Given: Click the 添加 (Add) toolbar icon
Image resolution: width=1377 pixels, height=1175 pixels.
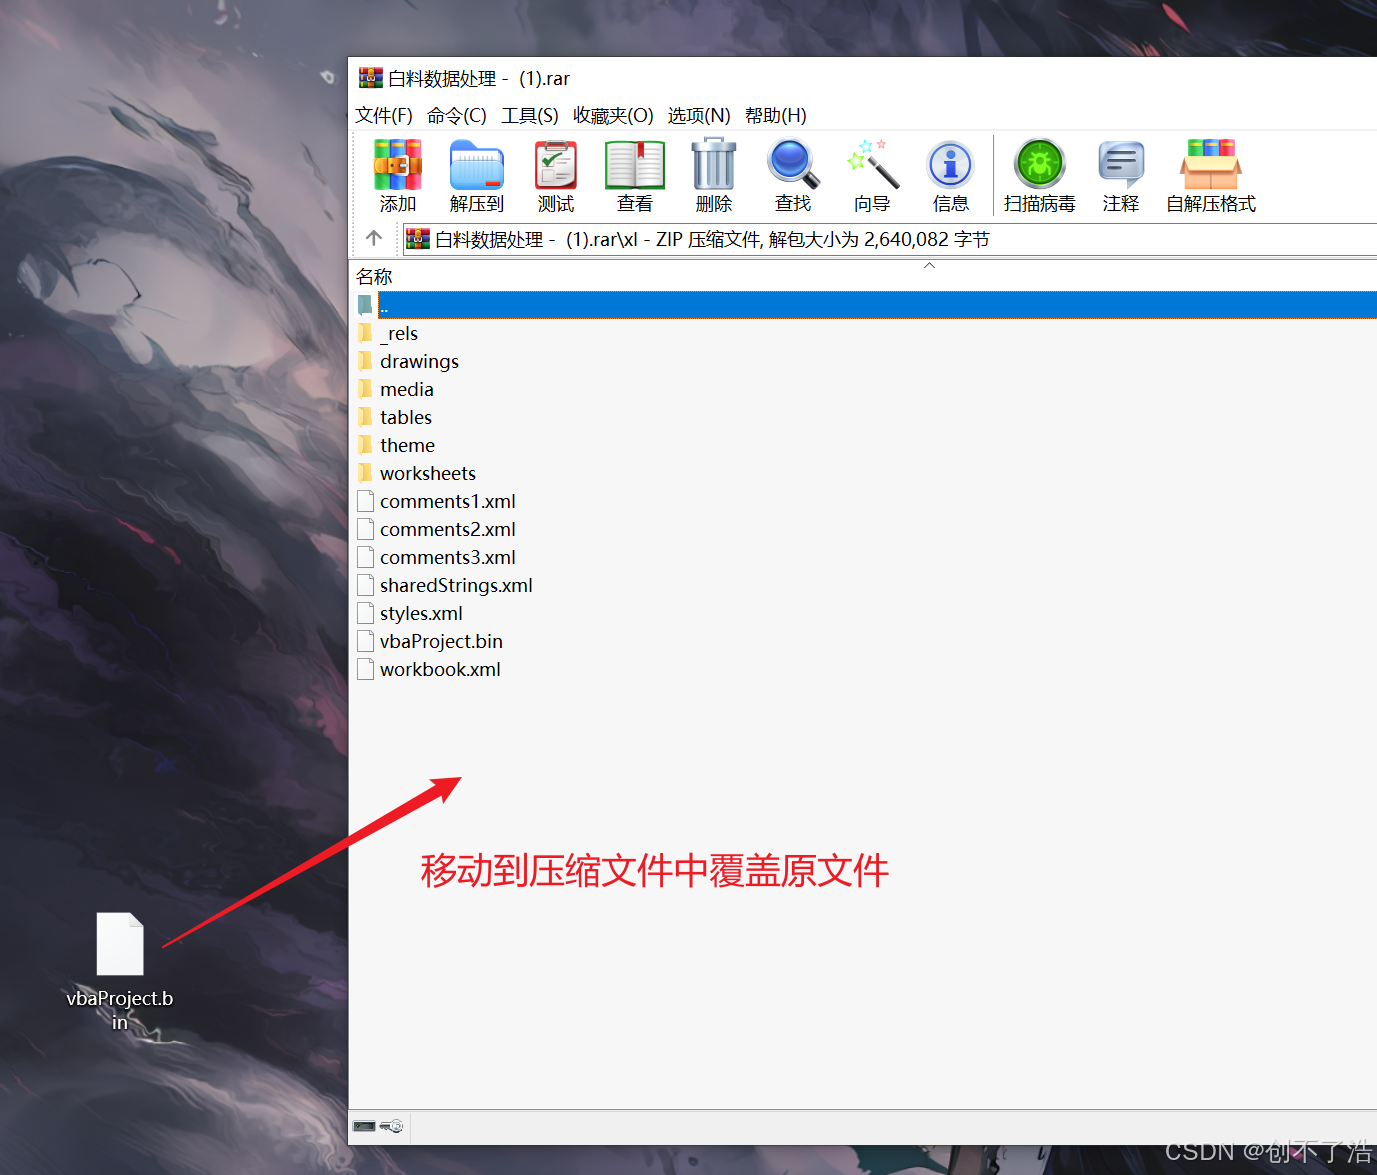Looking at the screenshot, I should 397,165.
